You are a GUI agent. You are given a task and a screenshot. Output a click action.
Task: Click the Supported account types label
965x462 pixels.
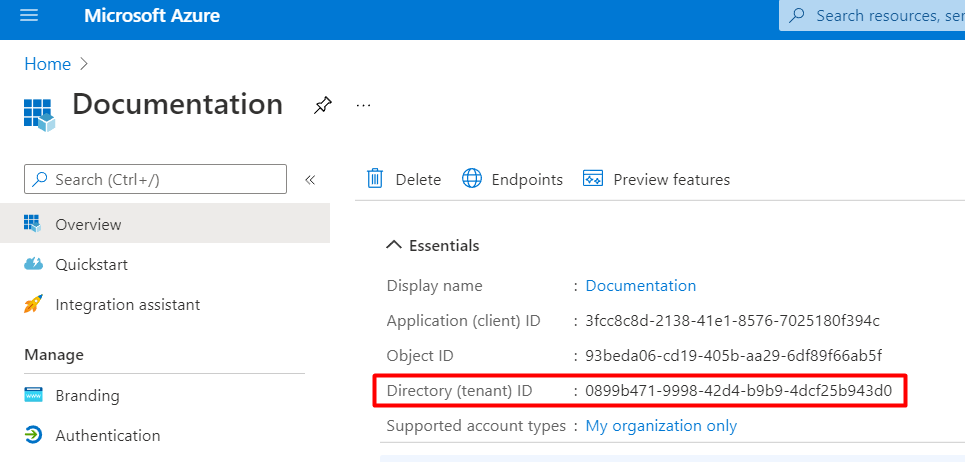coord(476,426)
